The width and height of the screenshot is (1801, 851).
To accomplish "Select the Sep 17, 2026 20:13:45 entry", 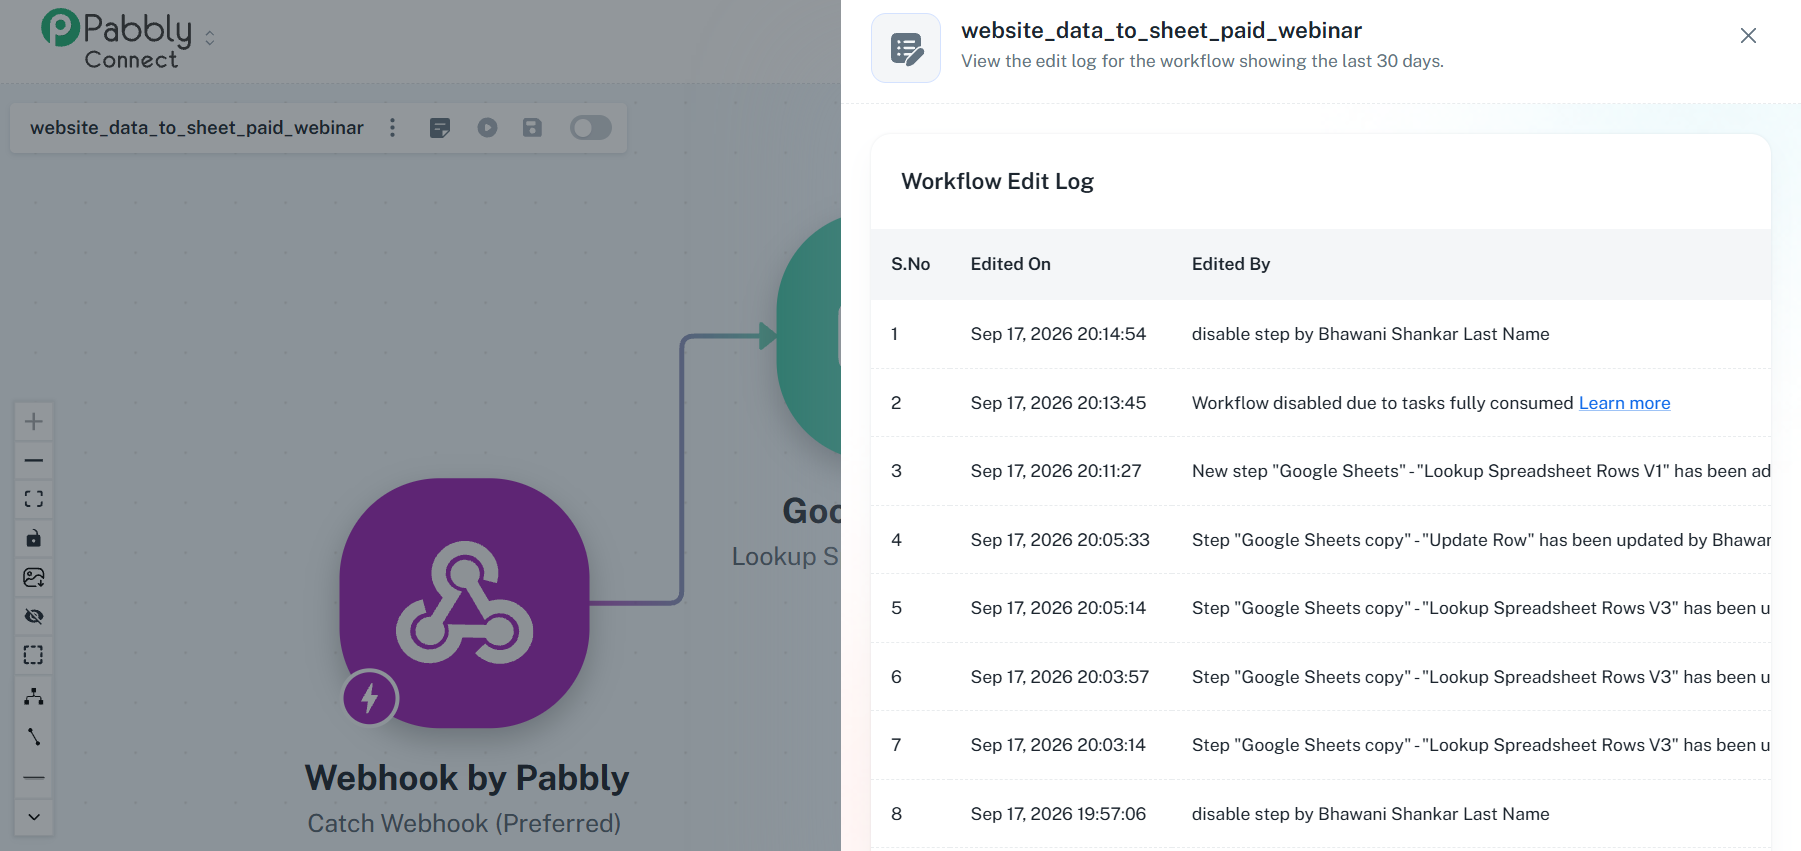I will pyautogui.click(x=1321, y=403).
